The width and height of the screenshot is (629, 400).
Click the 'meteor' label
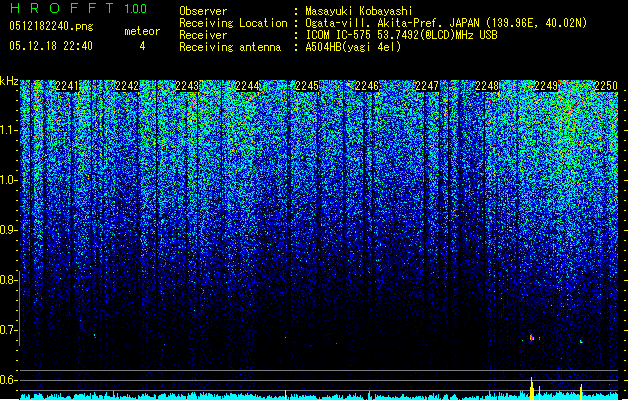click(142, 31)
